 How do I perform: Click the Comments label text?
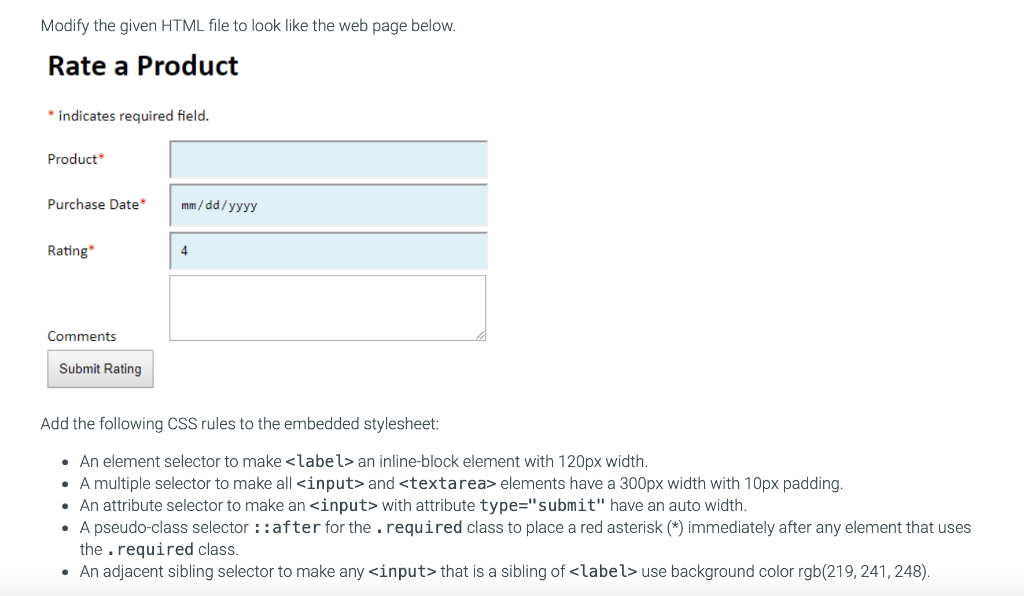click(x=82, y=336)
